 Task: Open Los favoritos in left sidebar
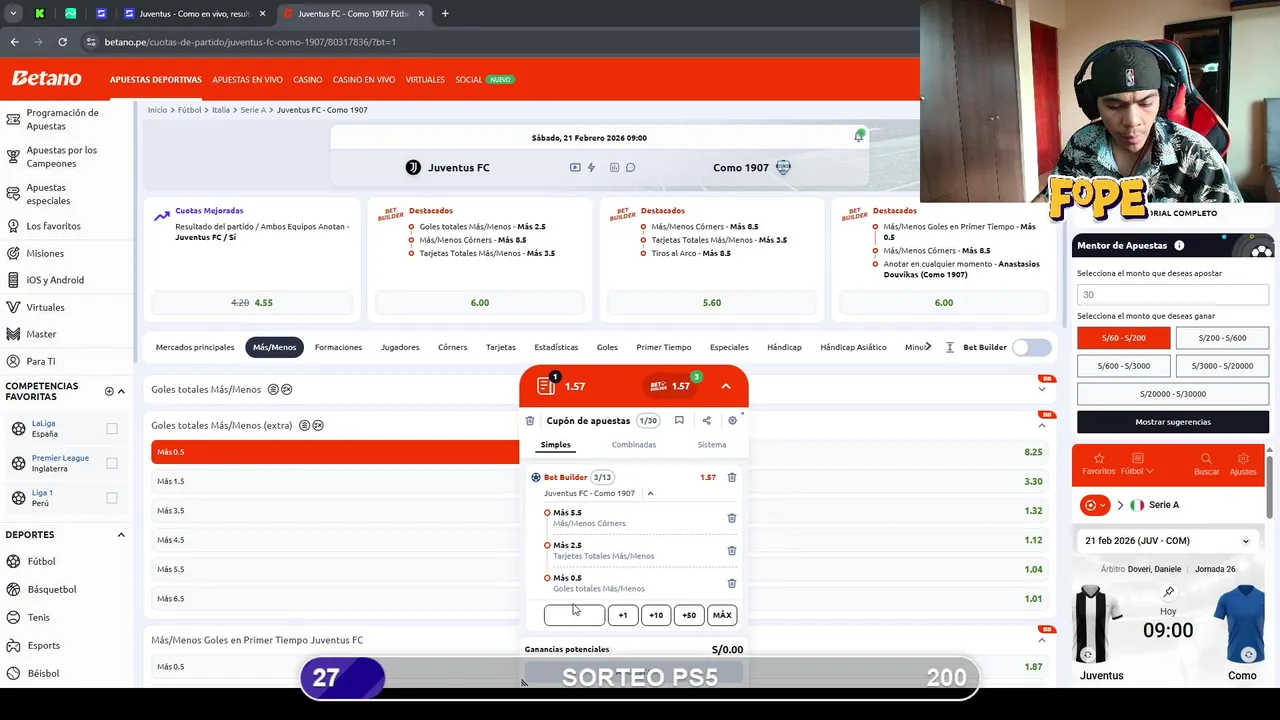coord(53,226)
